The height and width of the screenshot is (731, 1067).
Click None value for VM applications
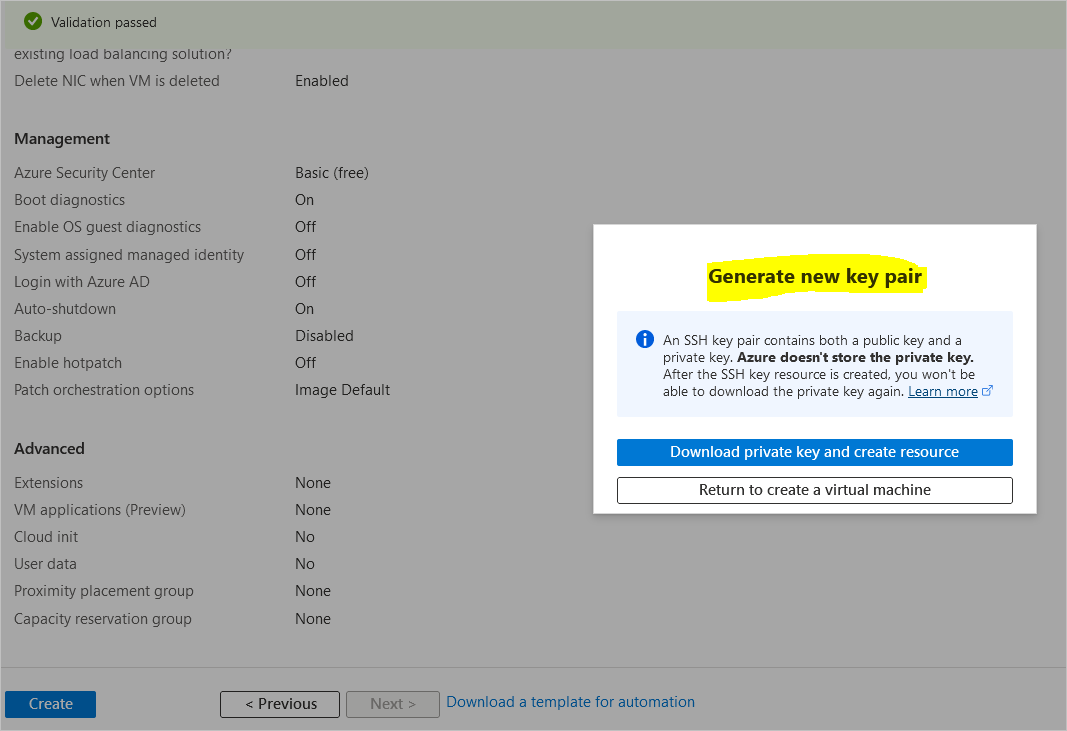coord(313,510)
